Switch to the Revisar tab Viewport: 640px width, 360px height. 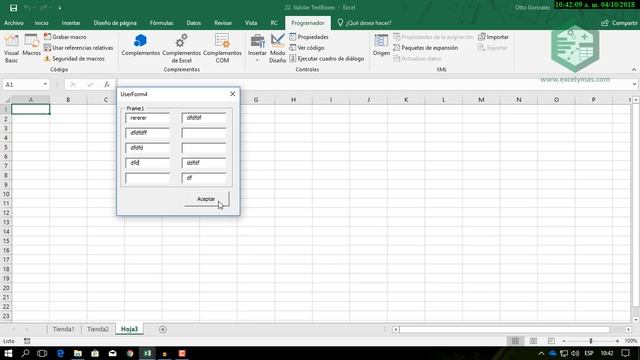point(223,23)
